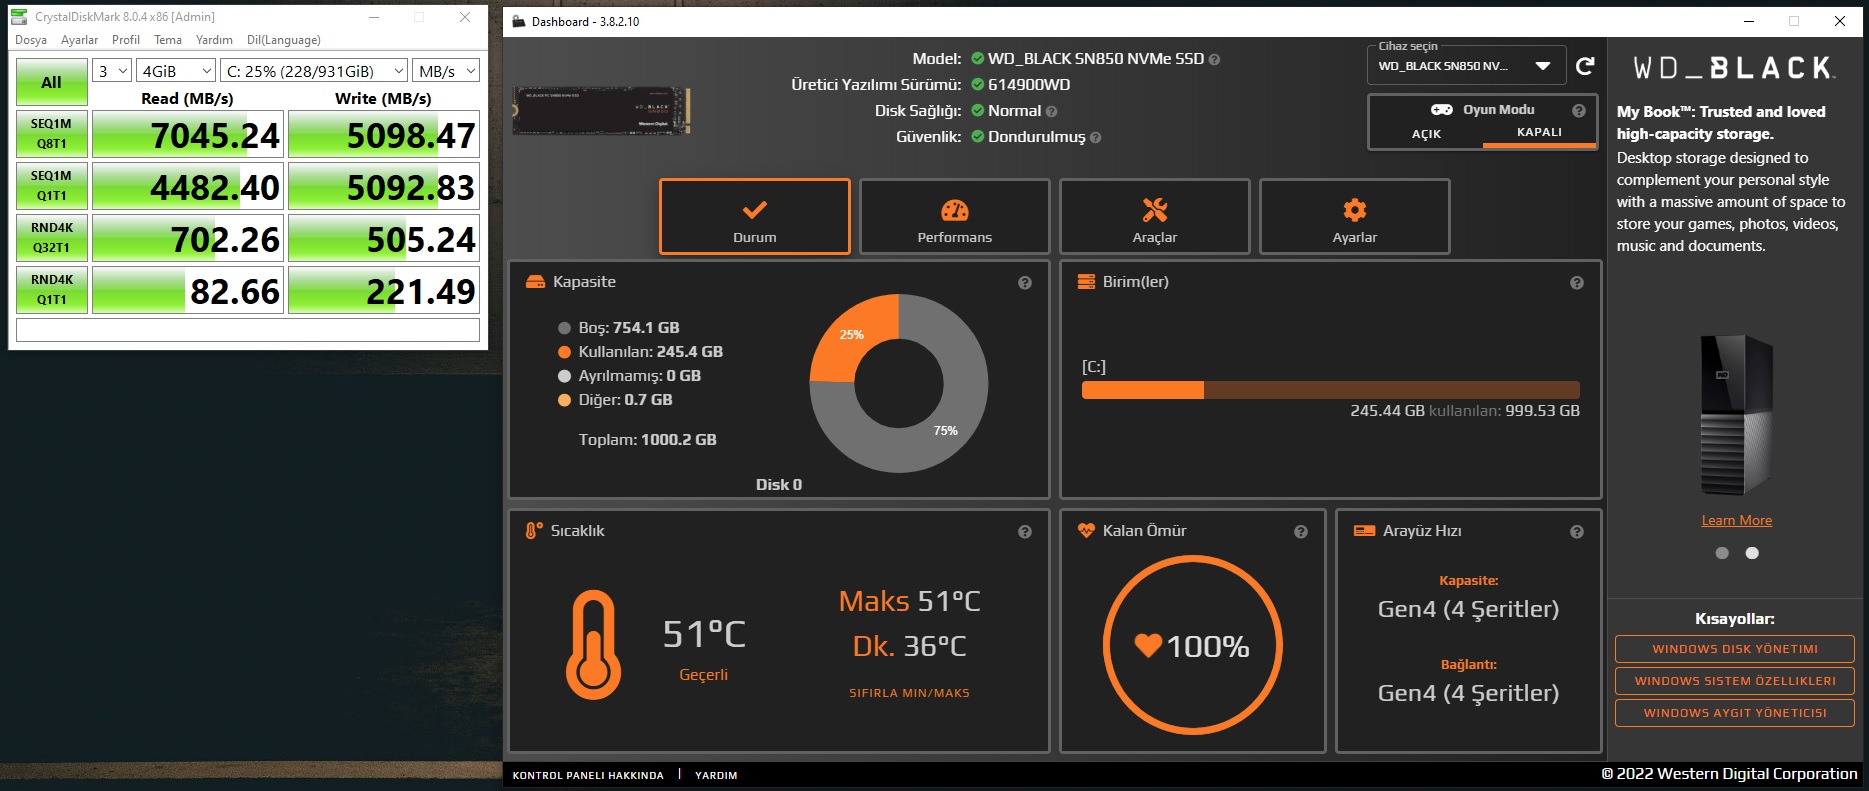The height and width of the screenshot is (791, 1869).
Task: Run All benchmarks in CrystalDiskMark
Action: pos(52,83)
